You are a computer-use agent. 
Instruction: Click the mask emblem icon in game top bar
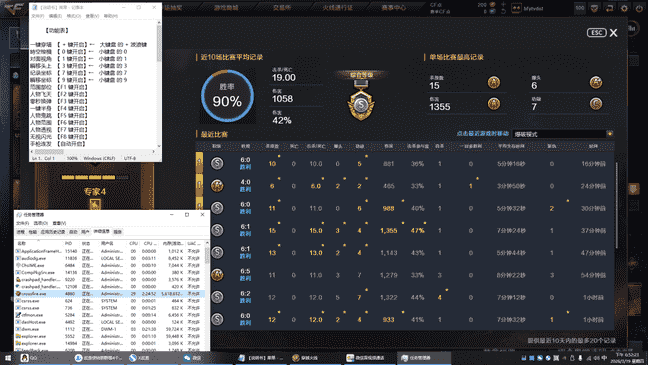[594, 8]
